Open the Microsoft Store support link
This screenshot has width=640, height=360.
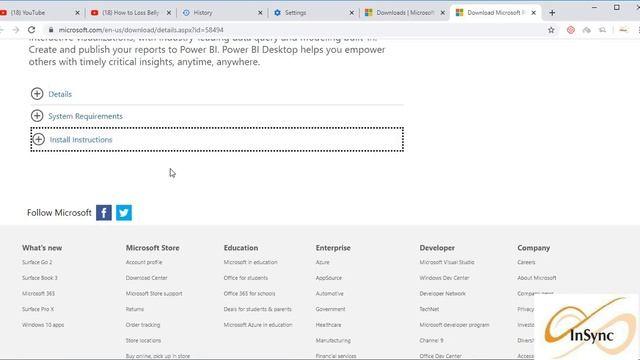pos(154,293)
